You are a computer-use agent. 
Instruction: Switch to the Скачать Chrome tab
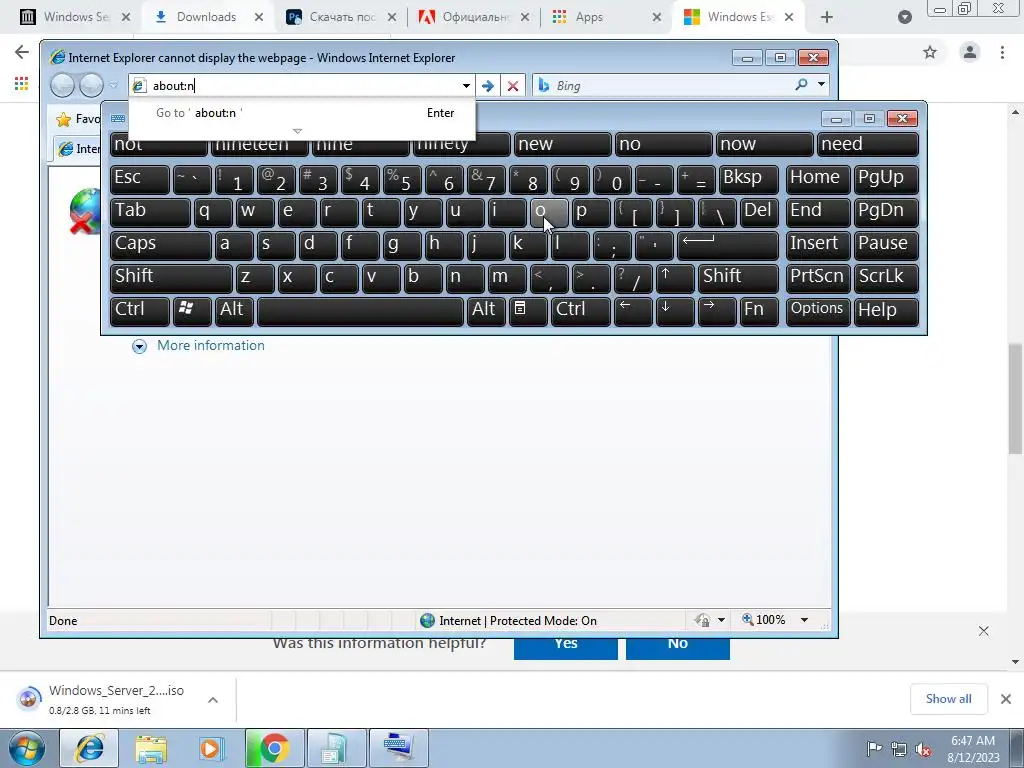pos(342,17)
